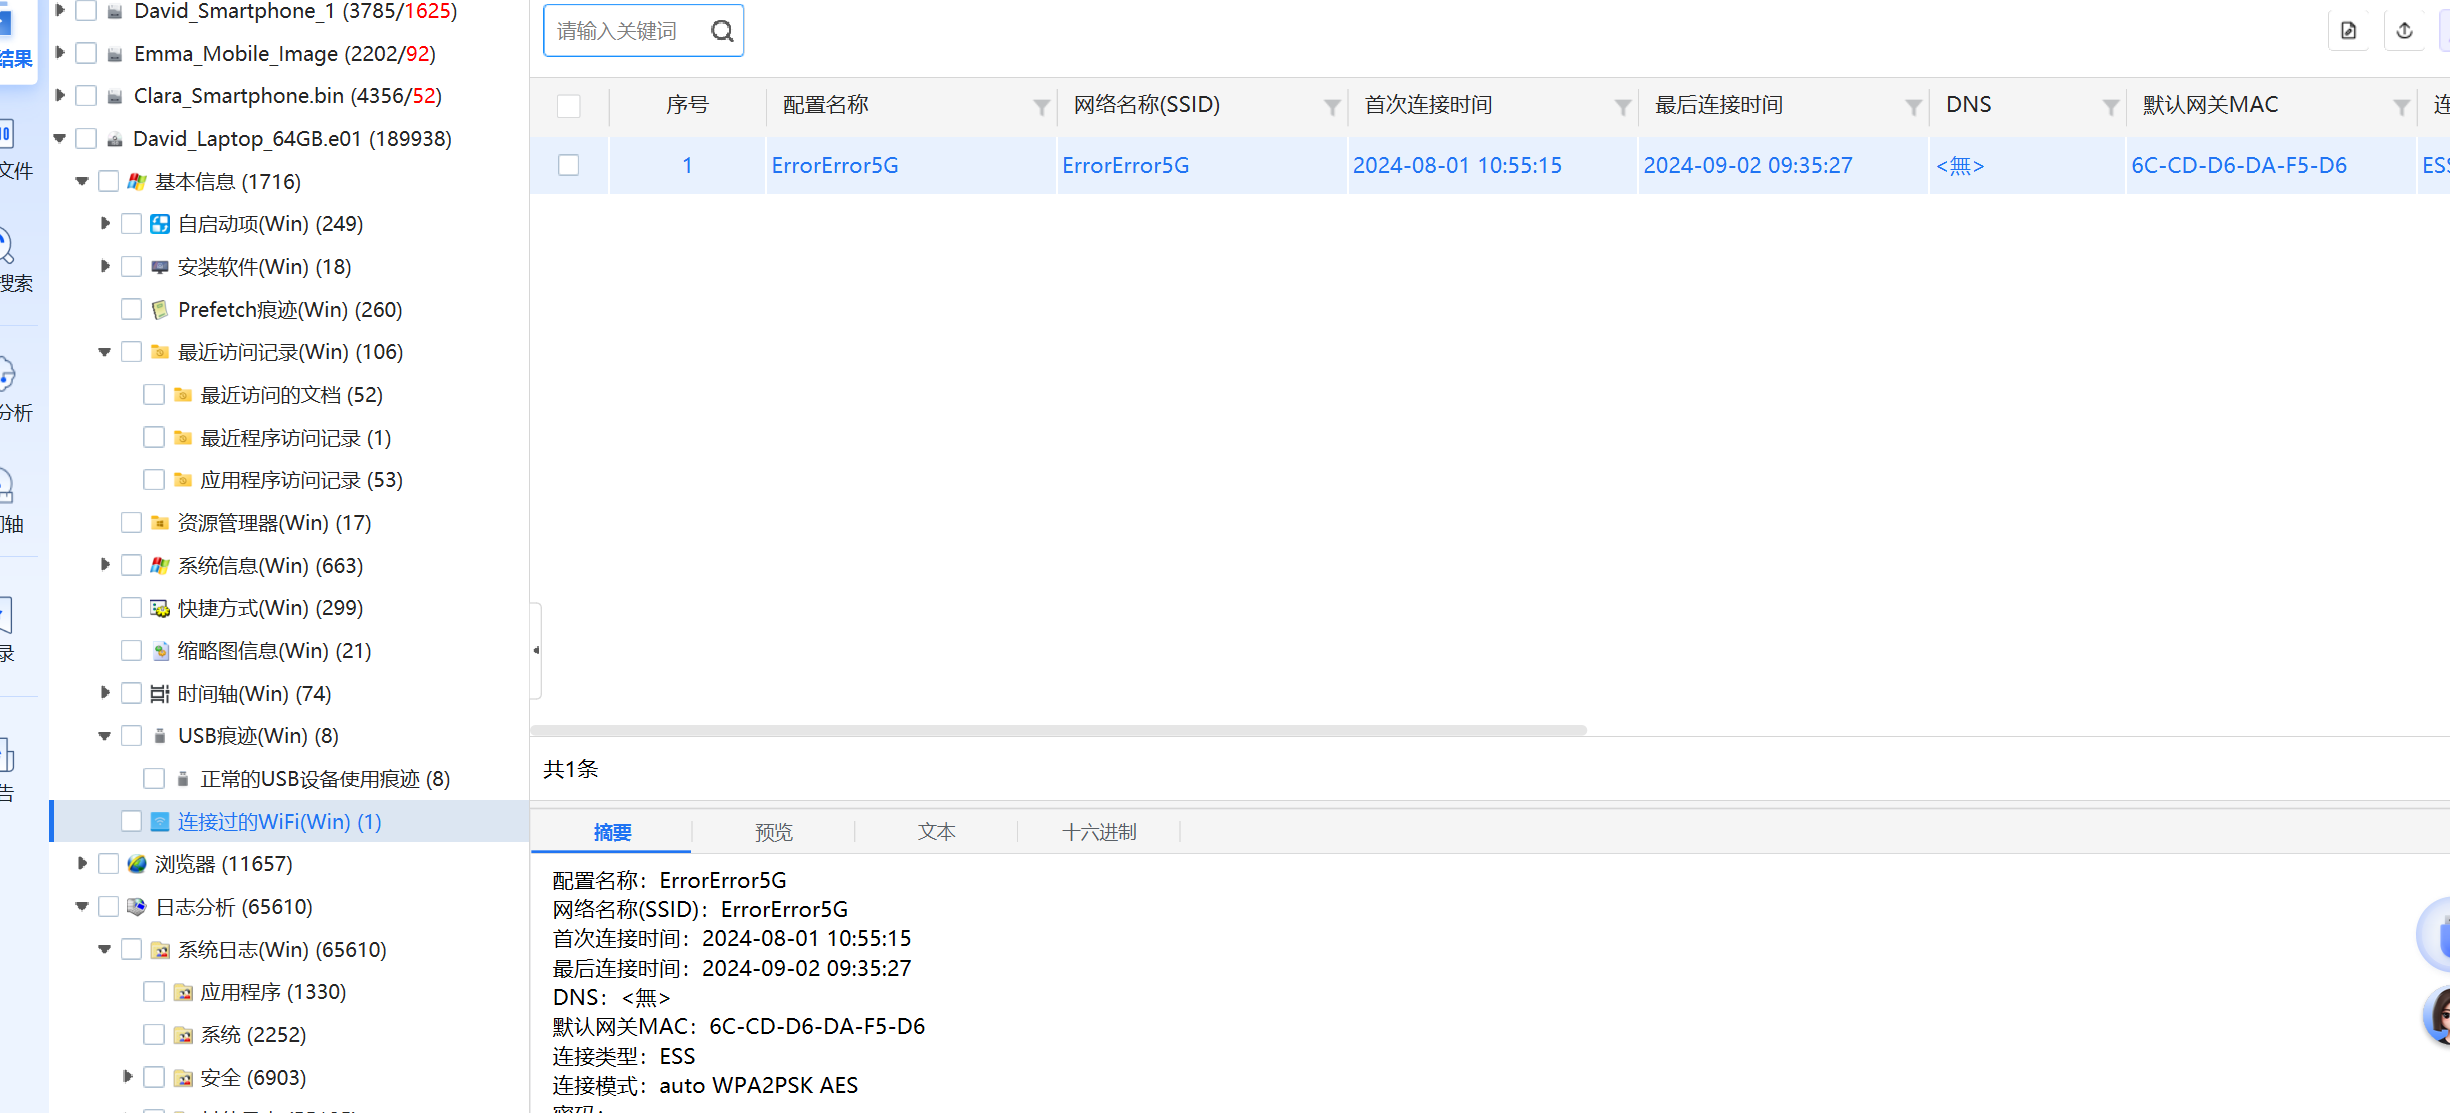Screen dimensions: 2450x1113
Task: Expand the Clara_Smartphone.bin node
Action: pos(60,96)
